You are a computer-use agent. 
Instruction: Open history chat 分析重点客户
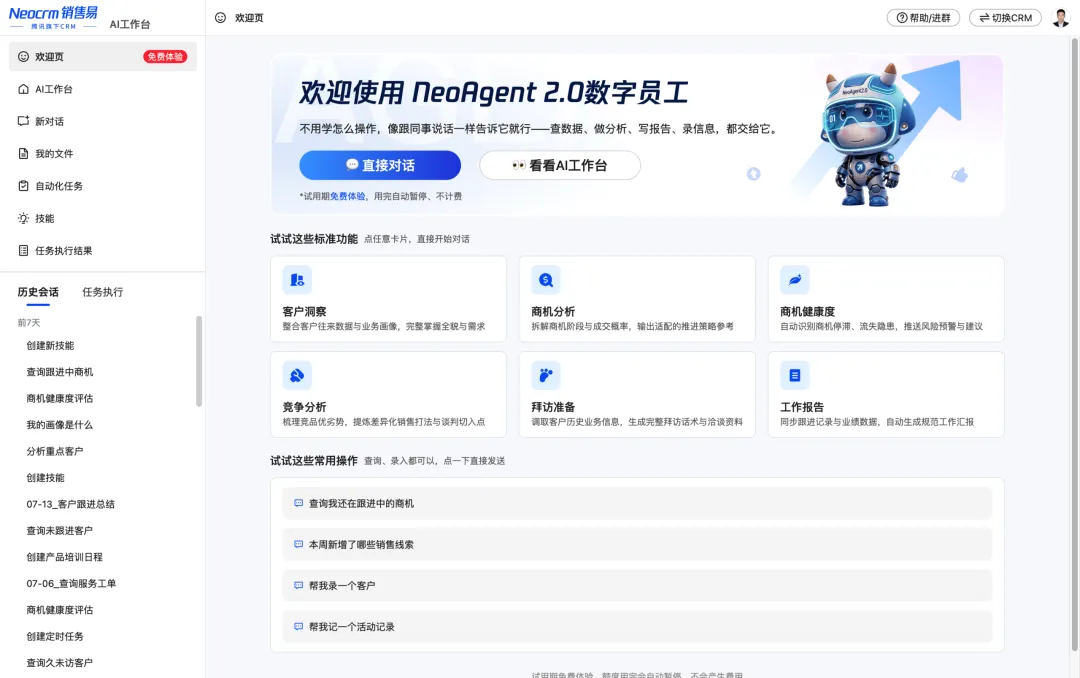[x=54, y=451]
